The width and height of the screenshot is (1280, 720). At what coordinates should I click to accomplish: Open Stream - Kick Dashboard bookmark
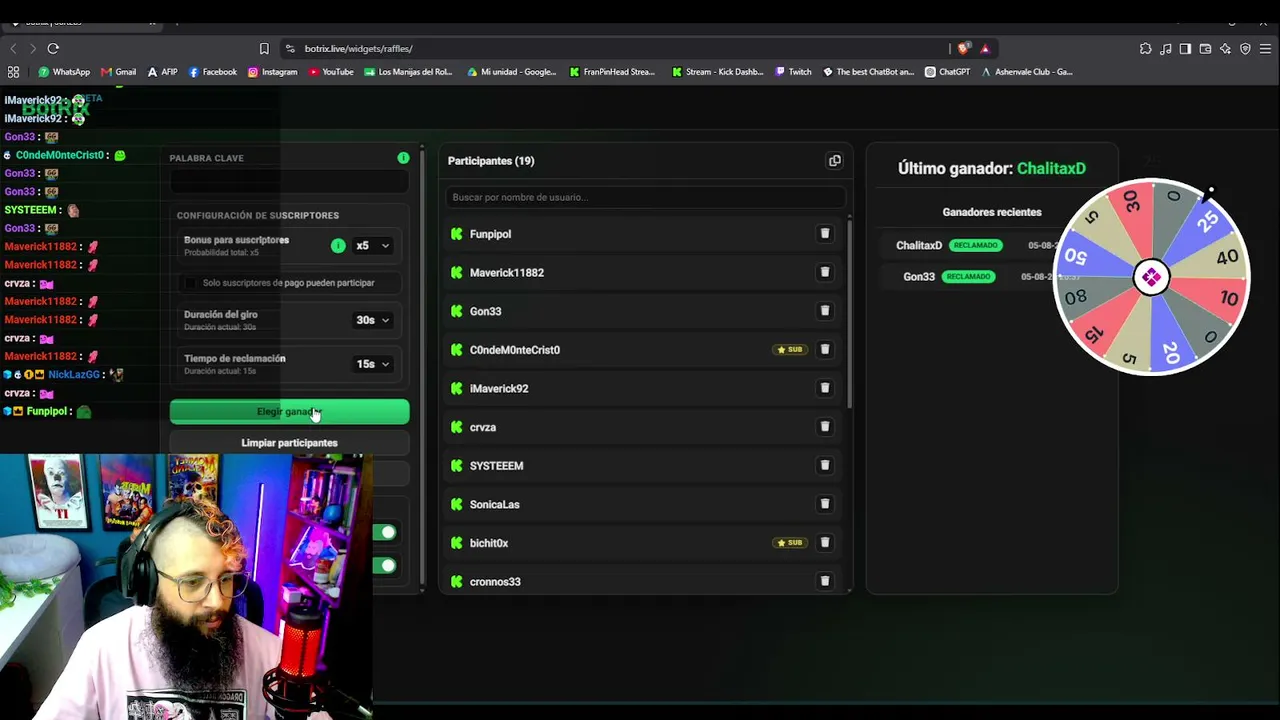coord(717,72)
